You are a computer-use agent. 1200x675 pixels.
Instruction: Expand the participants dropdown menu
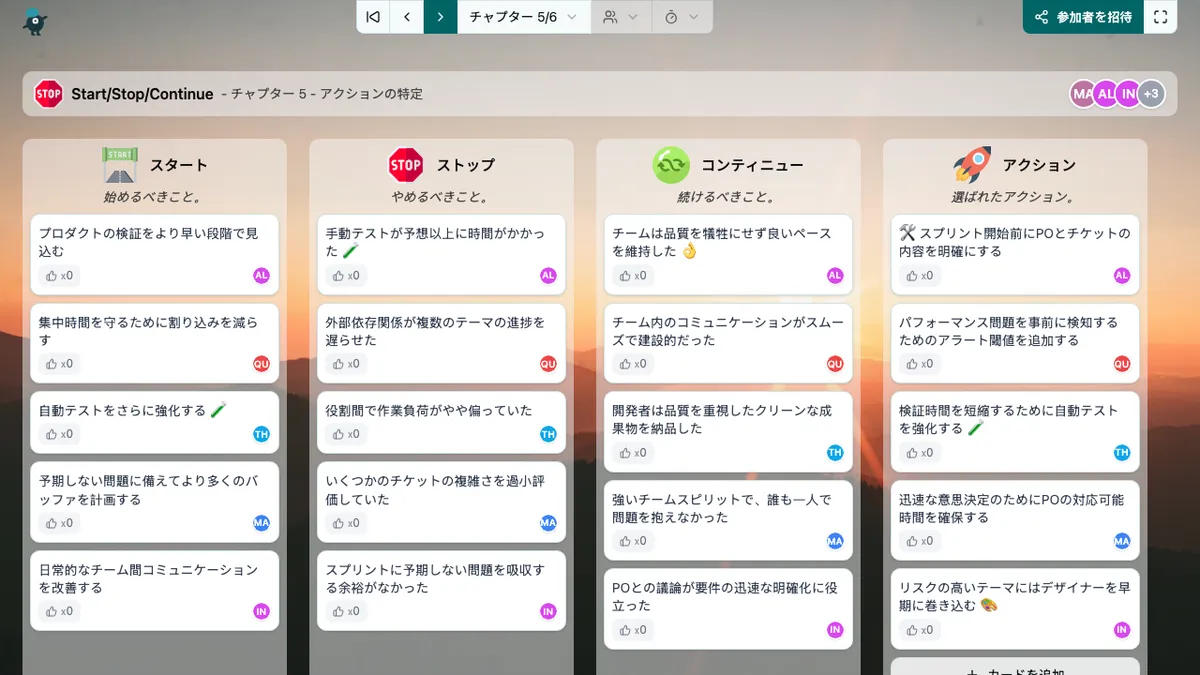[x=621, y=17]
